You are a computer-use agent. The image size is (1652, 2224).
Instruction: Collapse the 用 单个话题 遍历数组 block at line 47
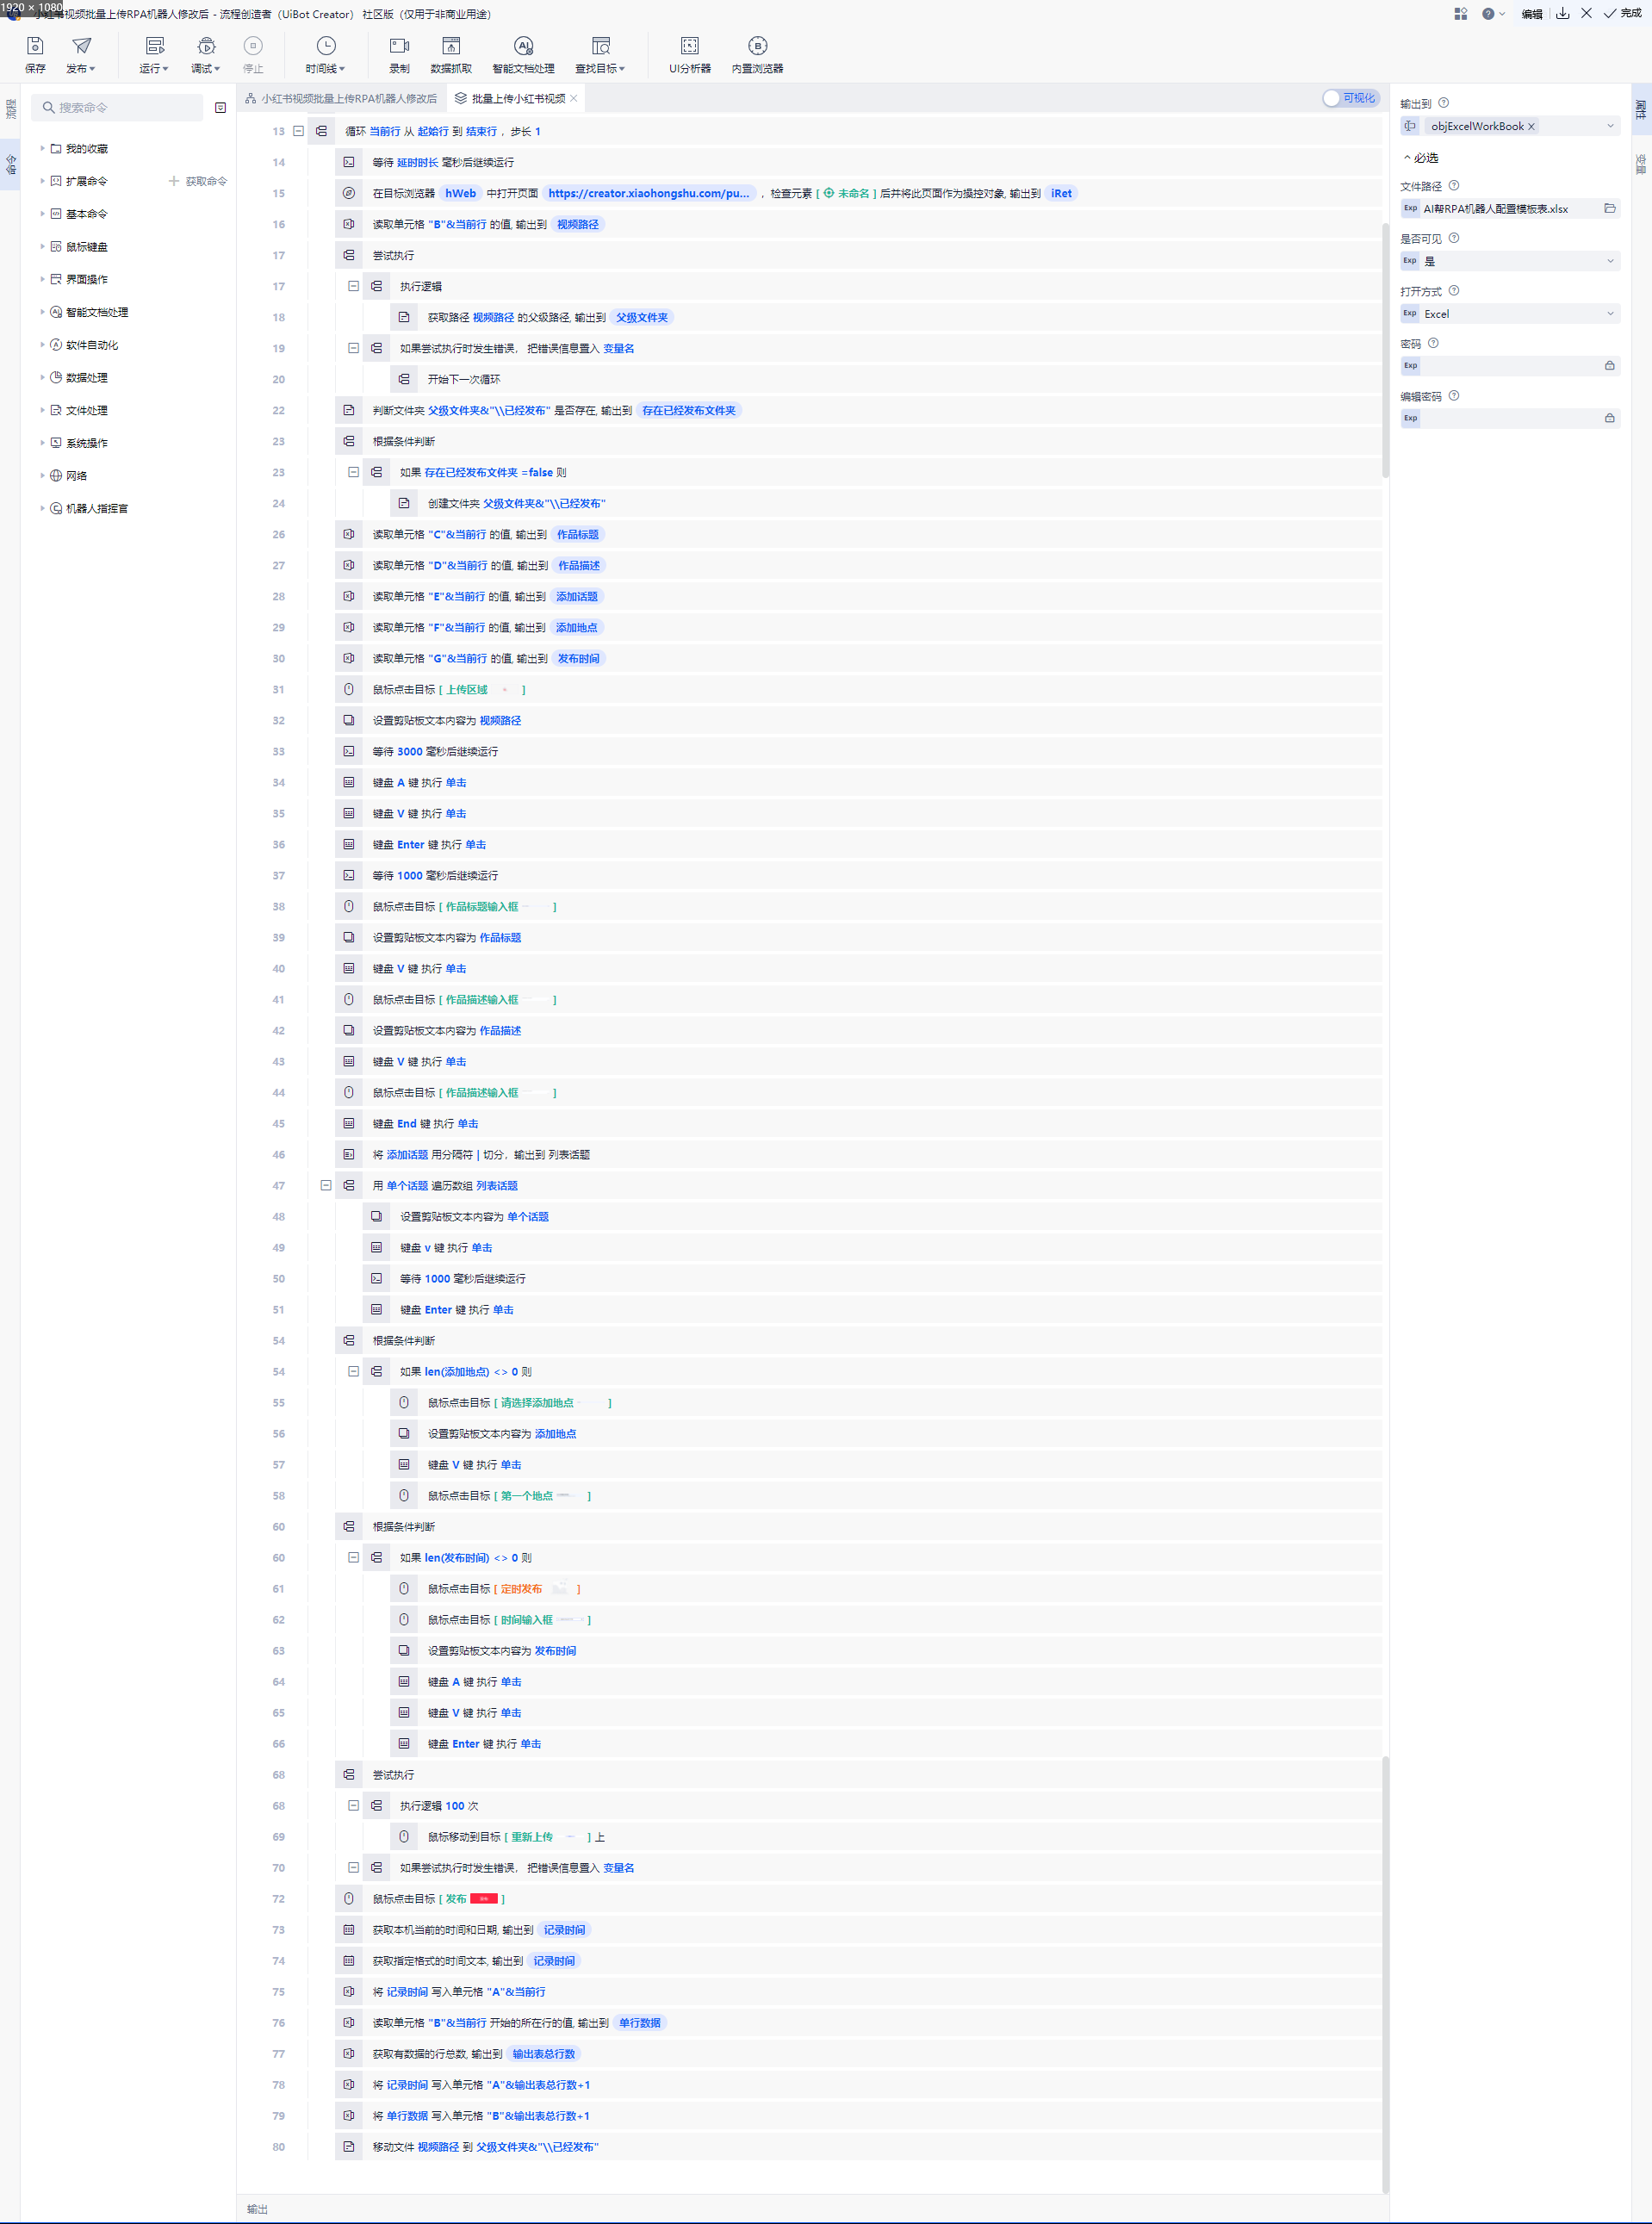pos(326,1185)
